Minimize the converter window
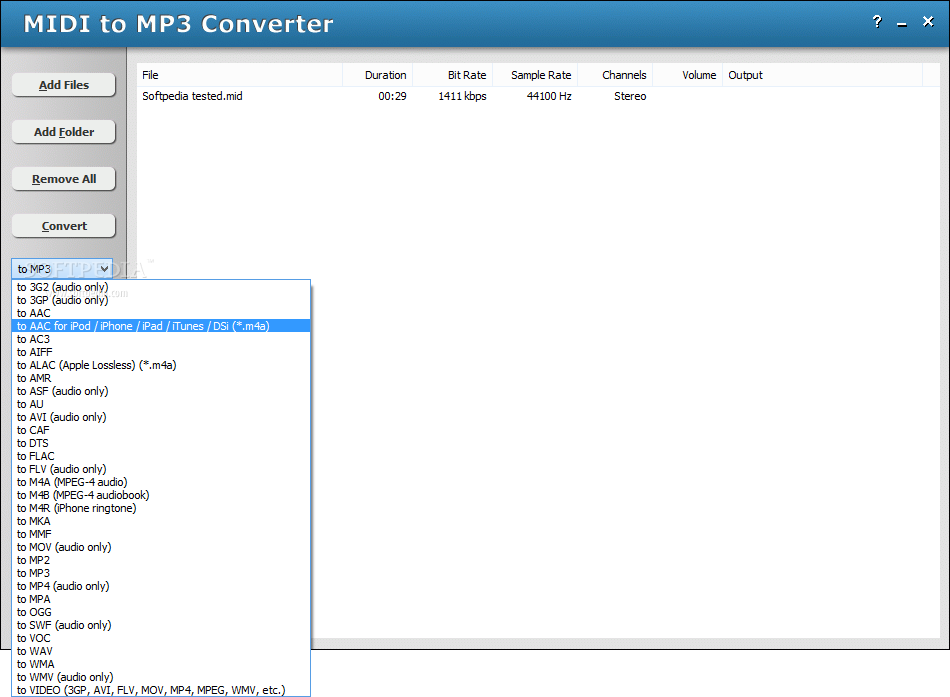Screen dimensions: 950x697 (902, 23)
